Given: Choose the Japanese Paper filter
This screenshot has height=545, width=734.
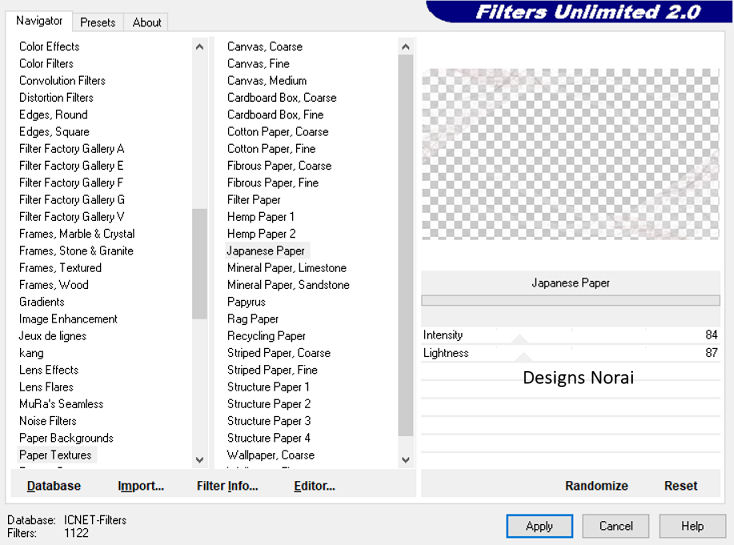Looking at the screenshot, I should [x=266, y=250].
